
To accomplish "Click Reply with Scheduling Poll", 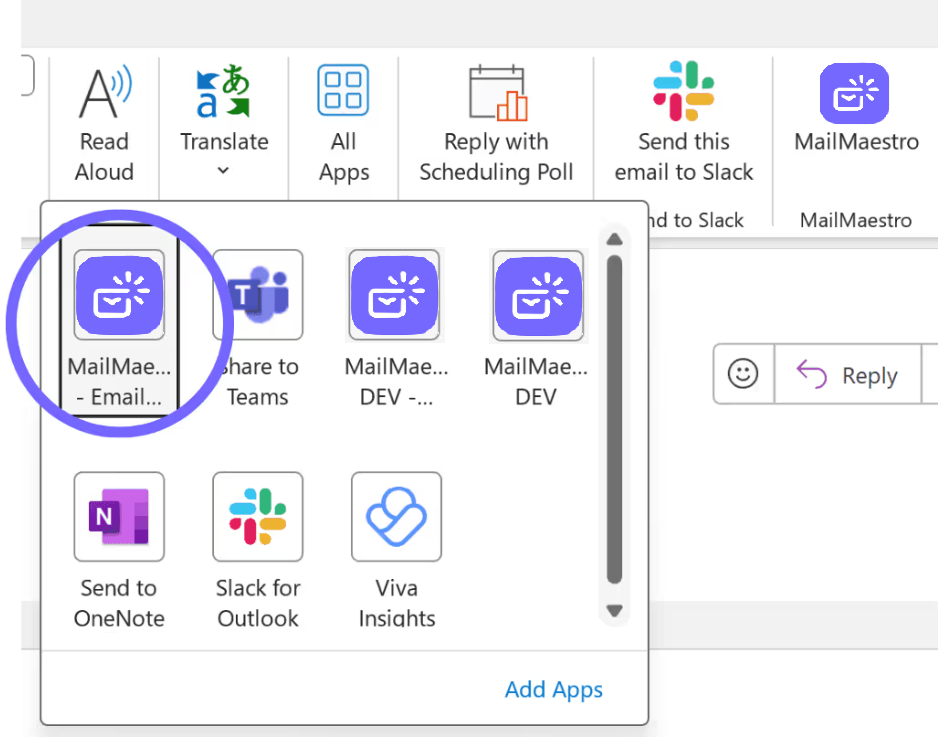I will point(496,124).
